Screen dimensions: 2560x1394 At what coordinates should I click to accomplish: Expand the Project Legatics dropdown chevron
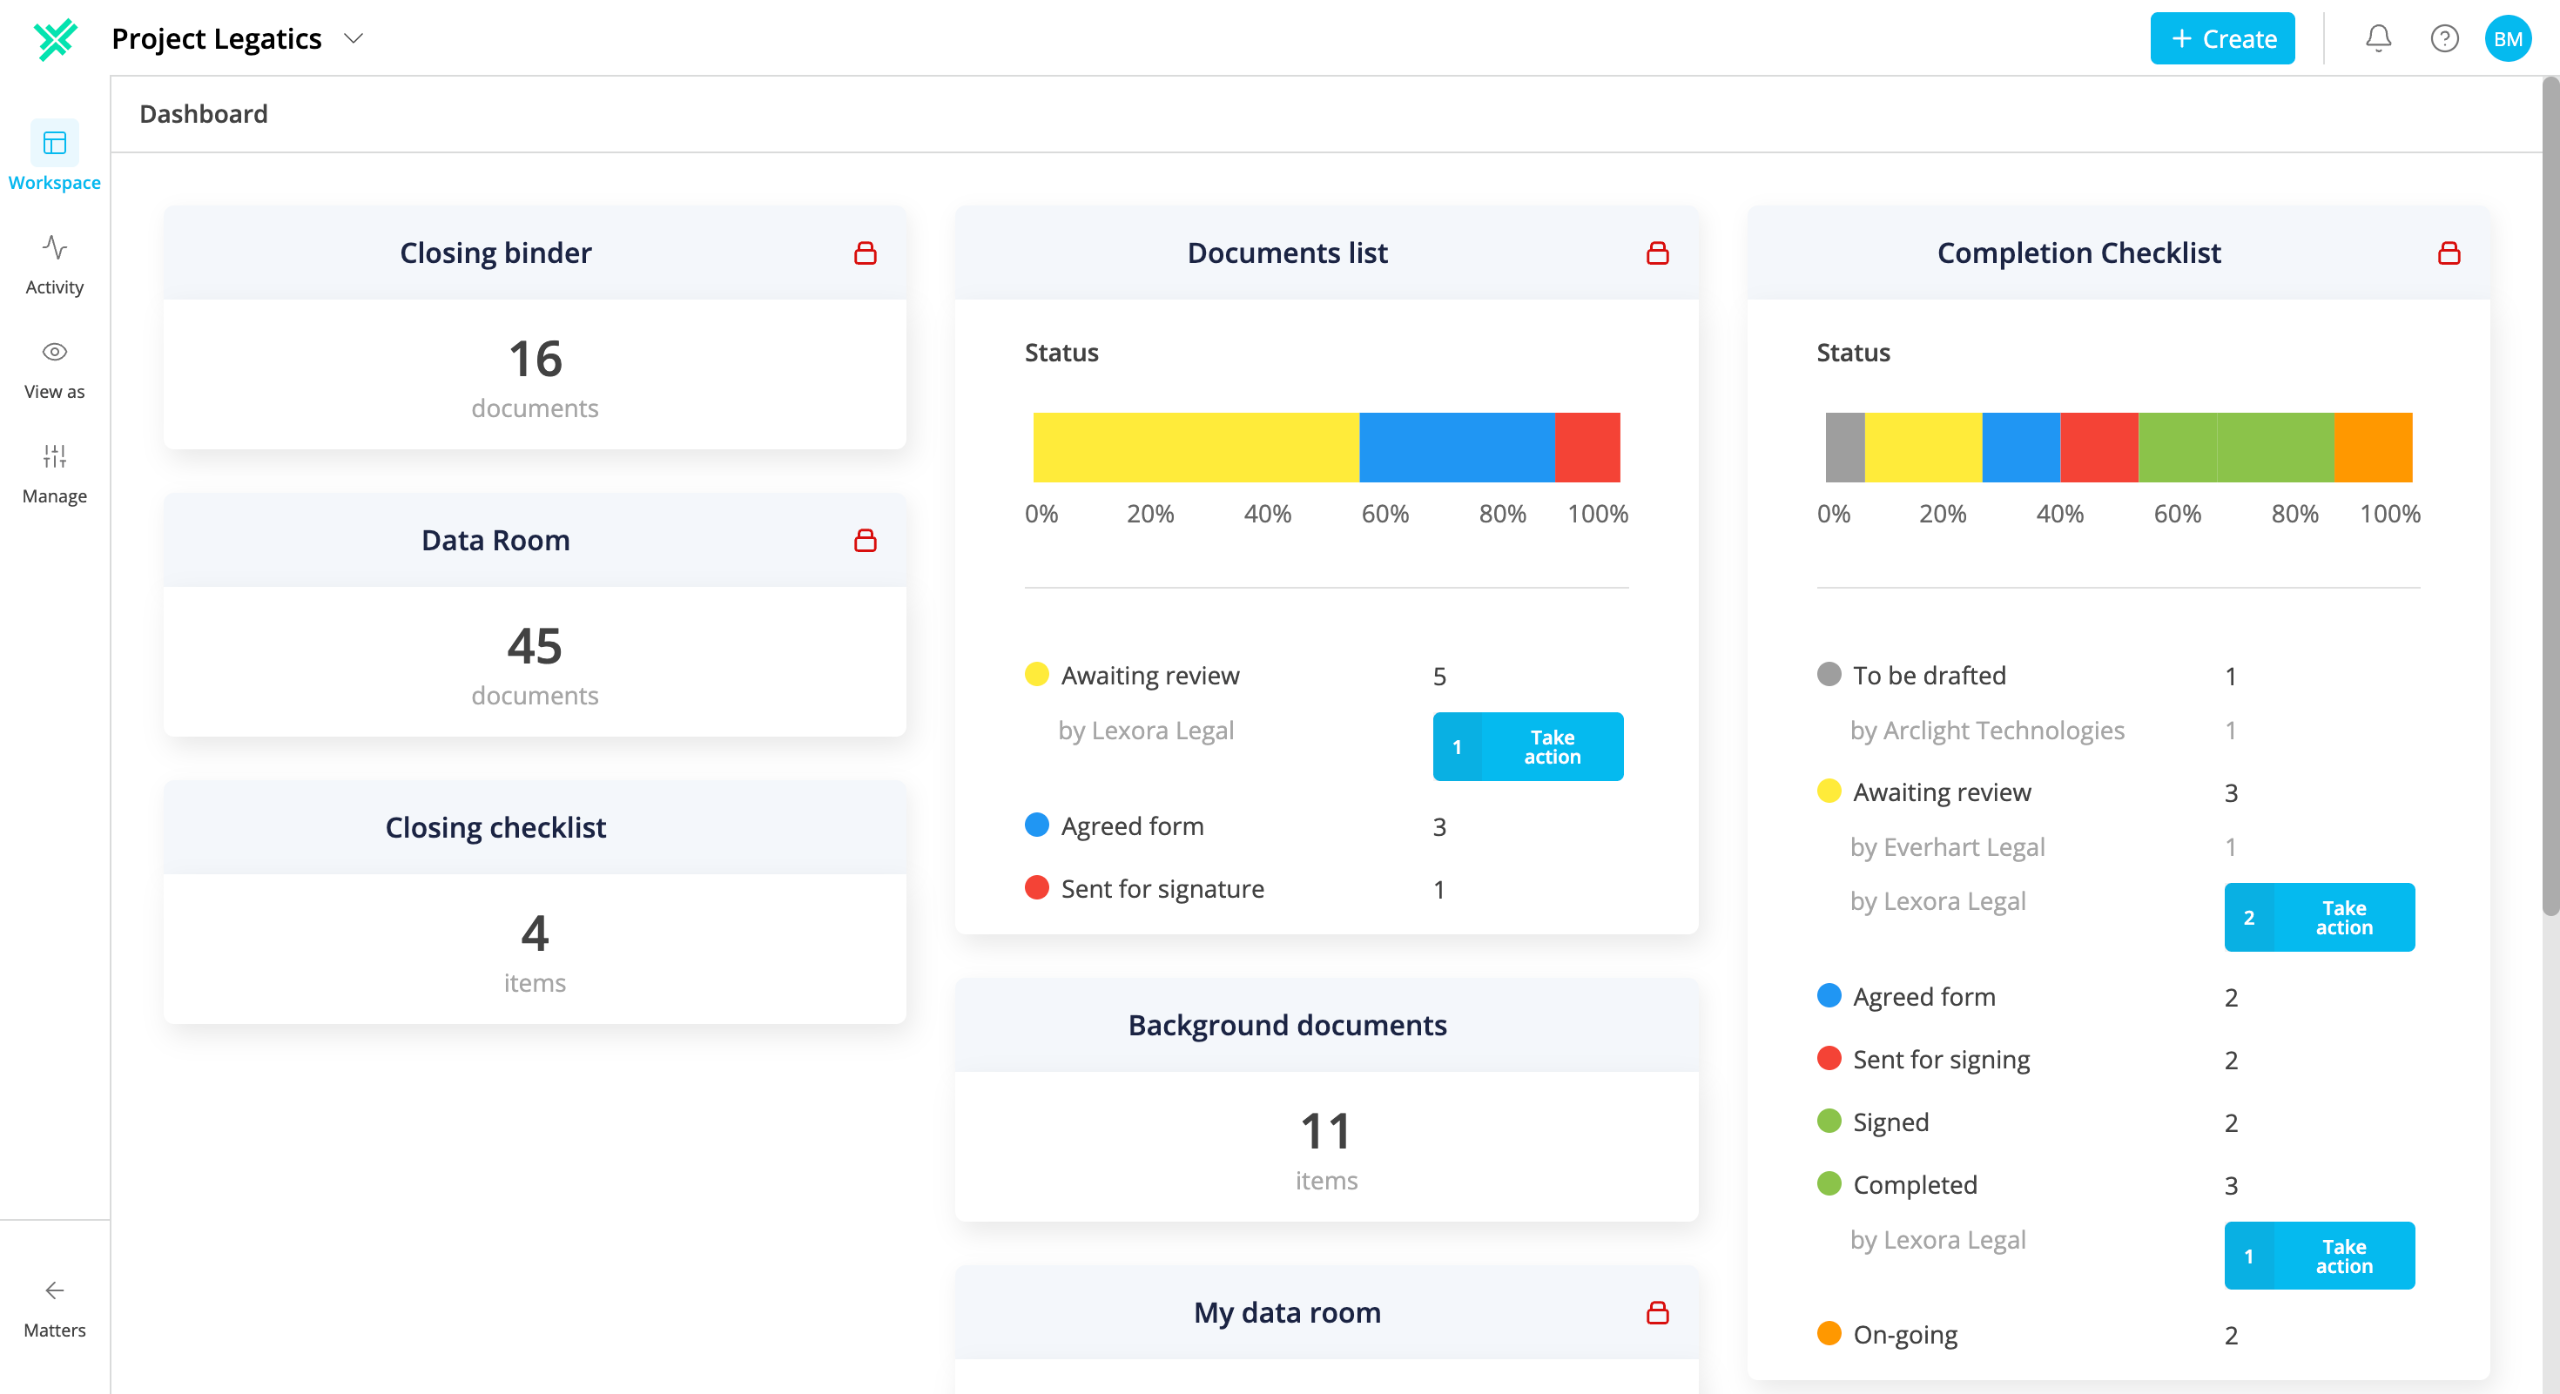[x=353, y=39]
